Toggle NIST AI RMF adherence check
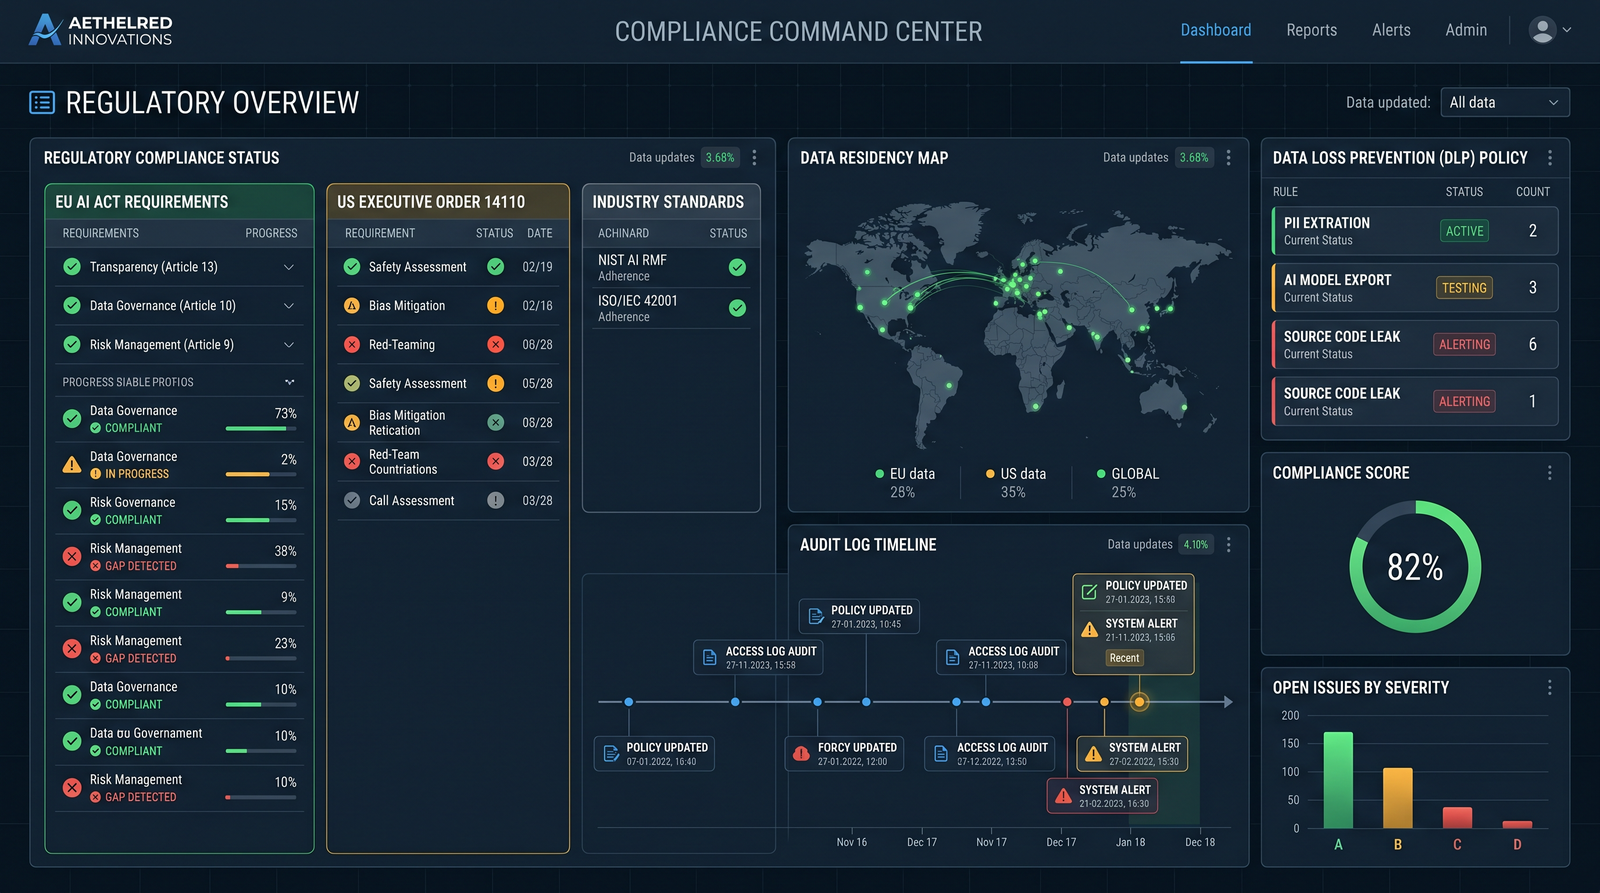 737,267
